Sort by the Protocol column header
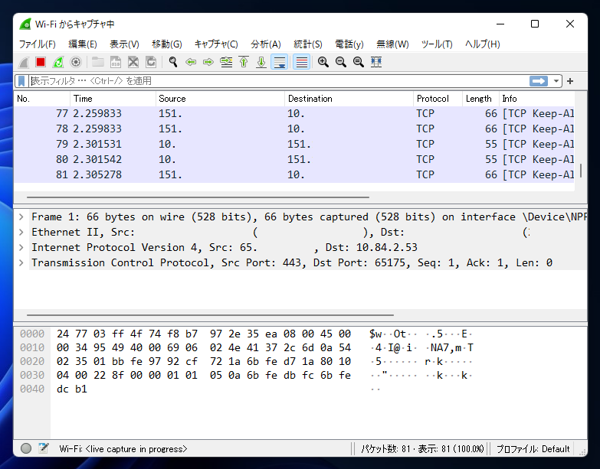Image resolution: width=600 pixels, height=469 pixels. pos(438,99)
